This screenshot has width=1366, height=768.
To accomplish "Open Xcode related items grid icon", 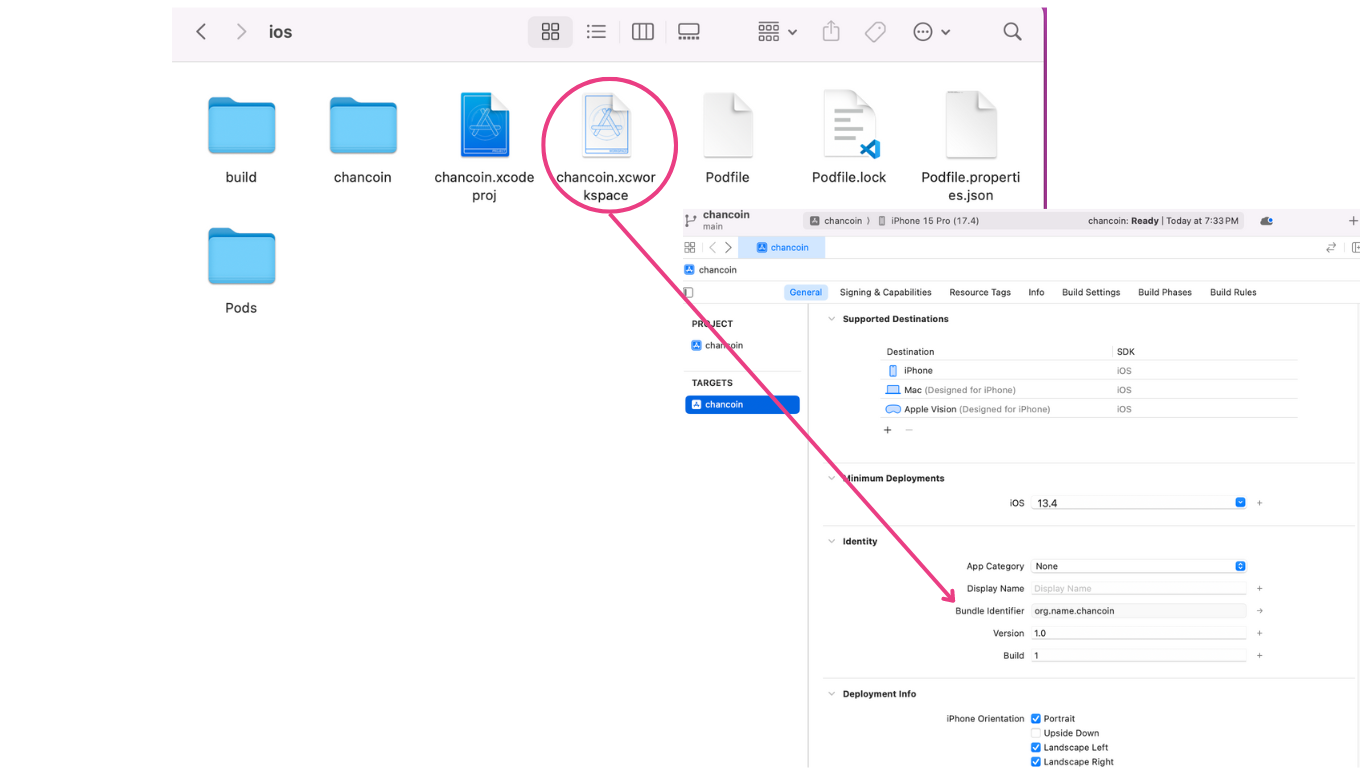I will point(689,247).
